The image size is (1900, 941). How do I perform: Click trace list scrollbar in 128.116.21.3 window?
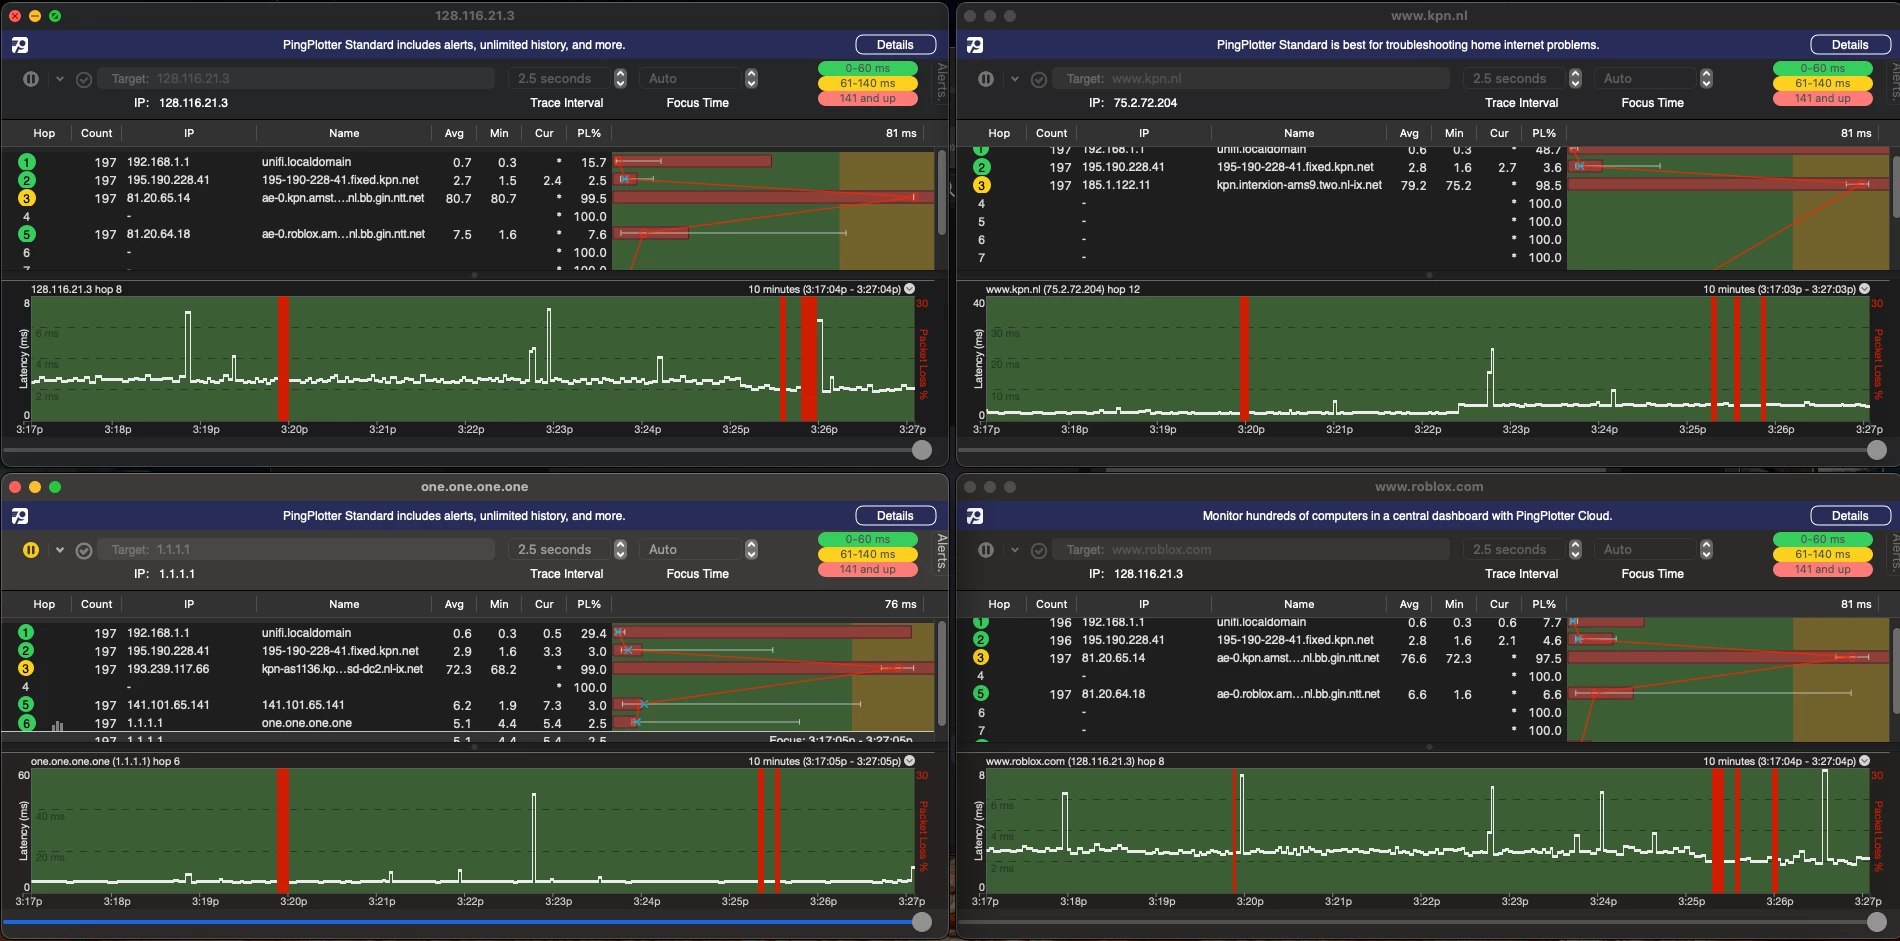[x=941, y=193]
